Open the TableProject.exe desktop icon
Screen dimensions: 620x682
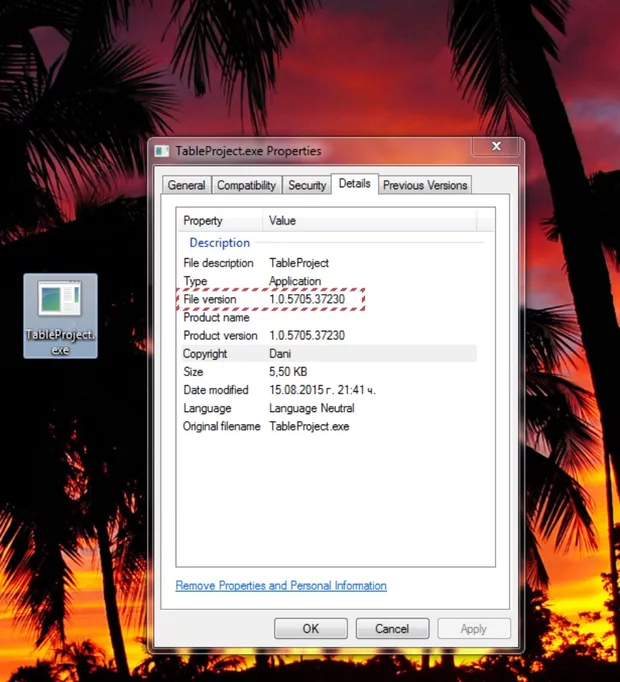60,313
